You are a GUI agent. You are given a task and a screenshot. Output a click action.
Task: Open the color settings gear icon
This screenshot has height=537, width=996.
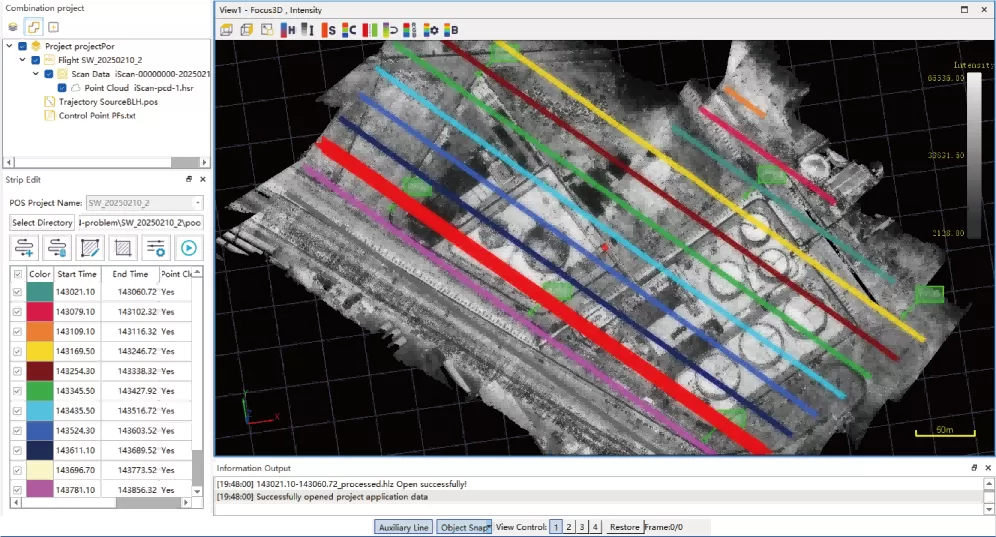[x=432, y=29]
